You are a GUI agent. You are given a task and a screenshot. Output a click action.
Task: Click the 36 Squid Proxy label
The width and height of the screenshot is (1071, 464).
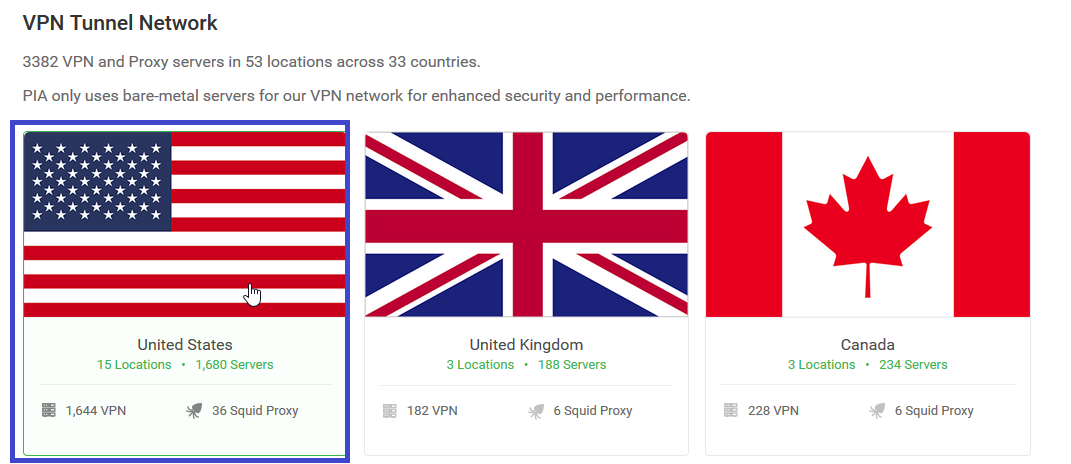255,411
